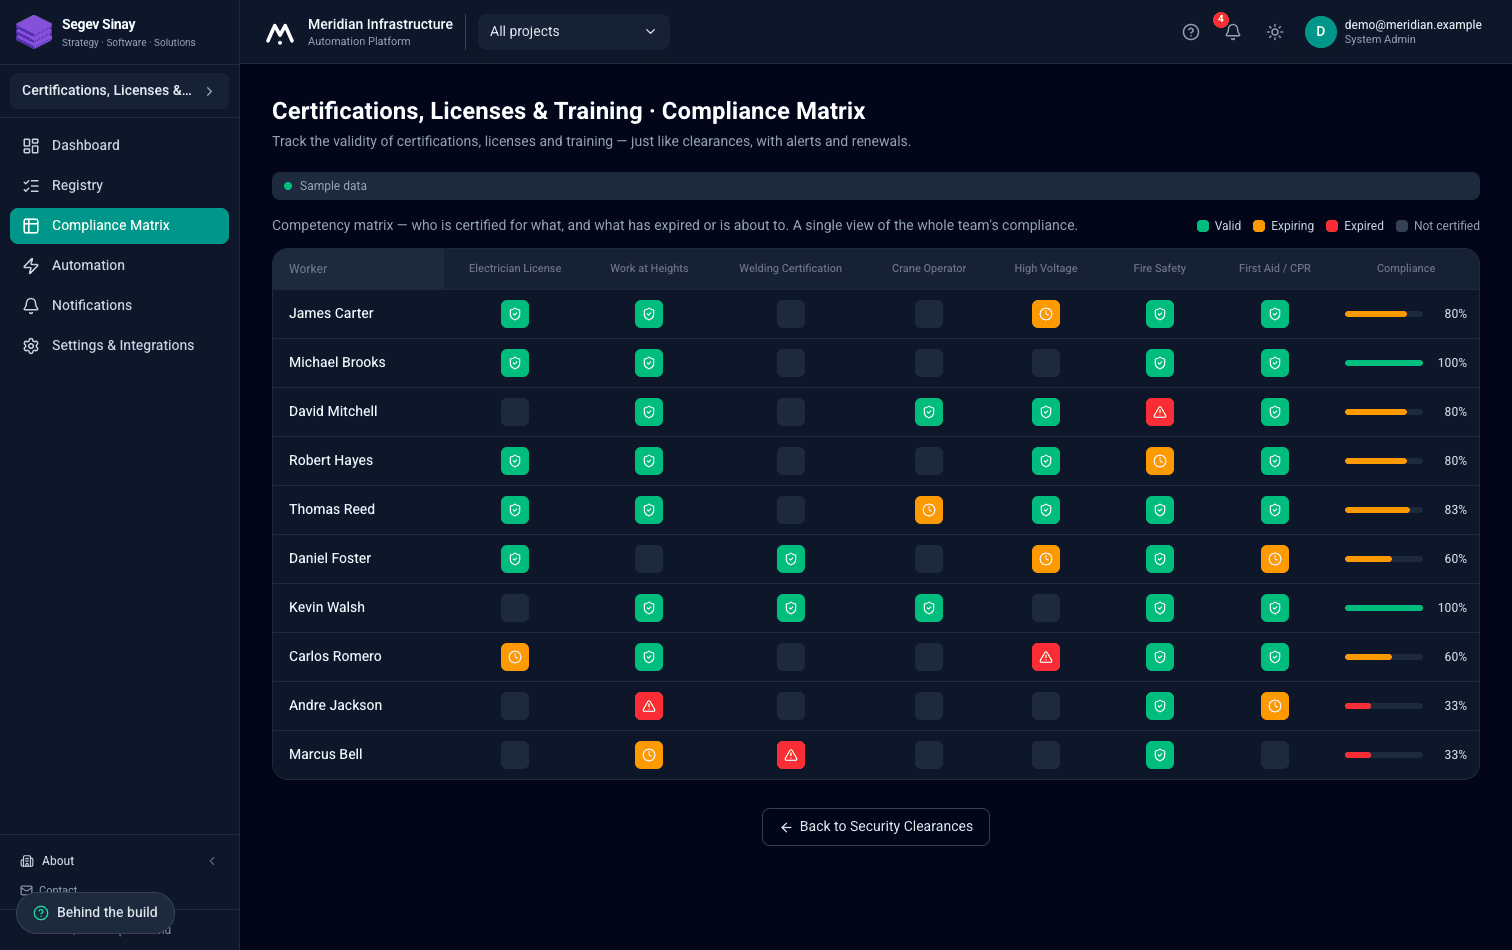Open the Registry page

119,186
